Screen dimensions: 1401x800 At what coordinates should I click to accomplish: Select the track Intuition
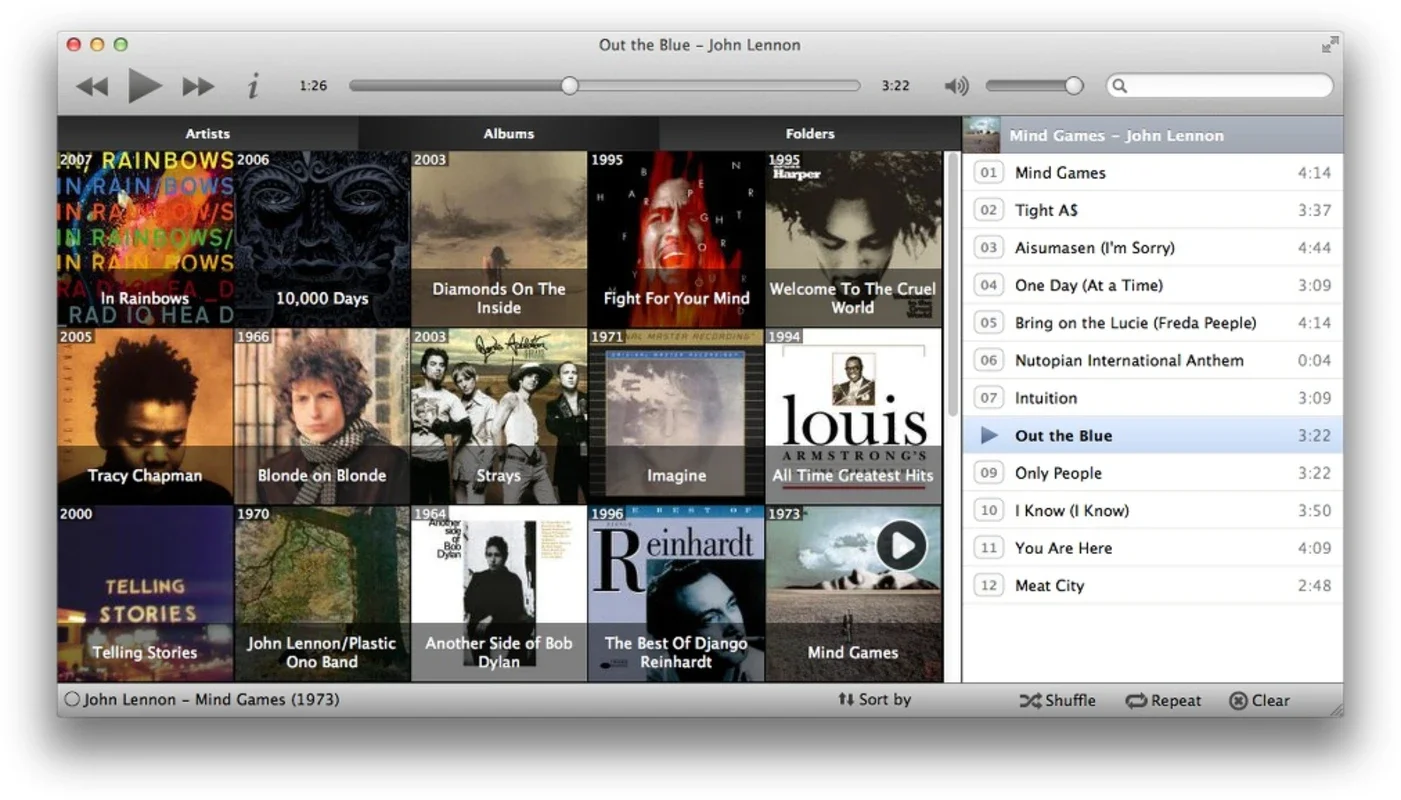[x=1153, y=398]
